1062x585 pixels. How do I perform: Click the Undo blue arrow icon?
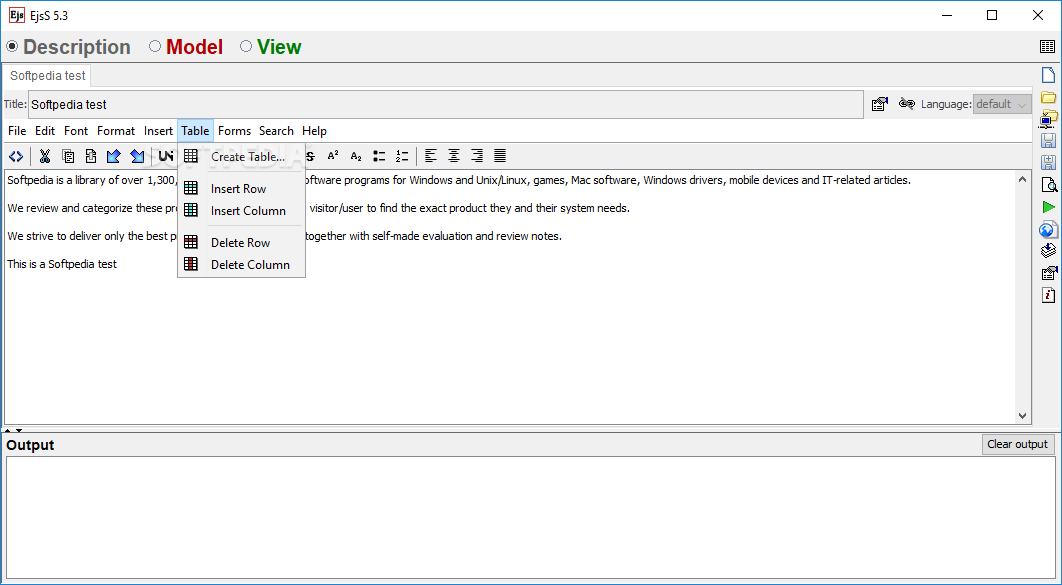[114, 156]
